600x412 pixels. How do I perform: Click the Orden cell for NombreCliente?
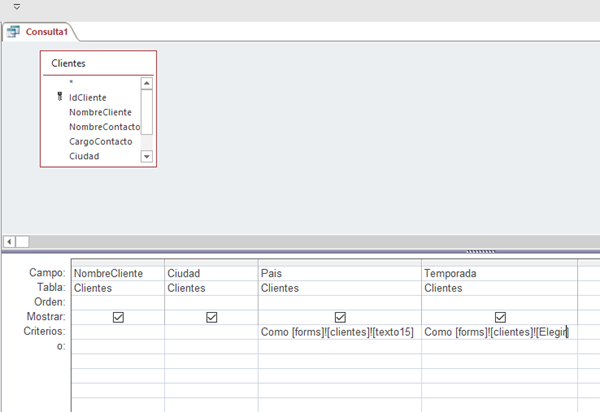118,303
